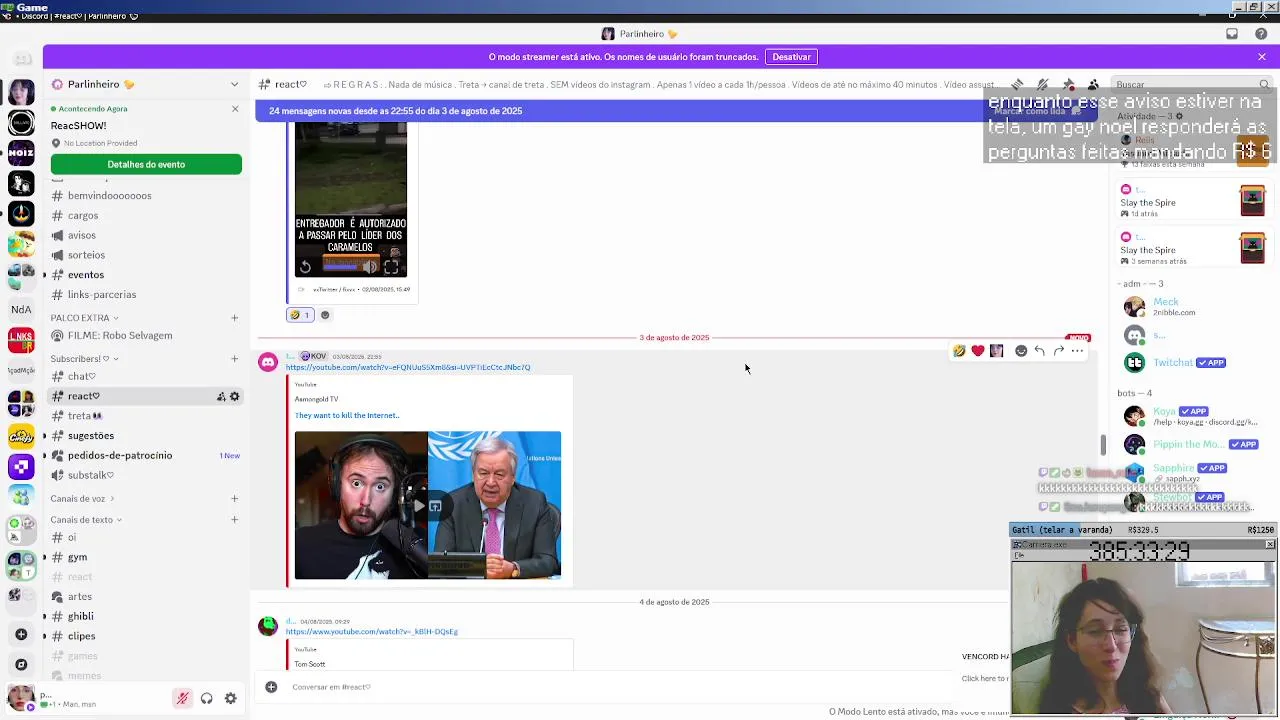
Task: Select the LNKS BR server icon
Action: tap(21, 340)
